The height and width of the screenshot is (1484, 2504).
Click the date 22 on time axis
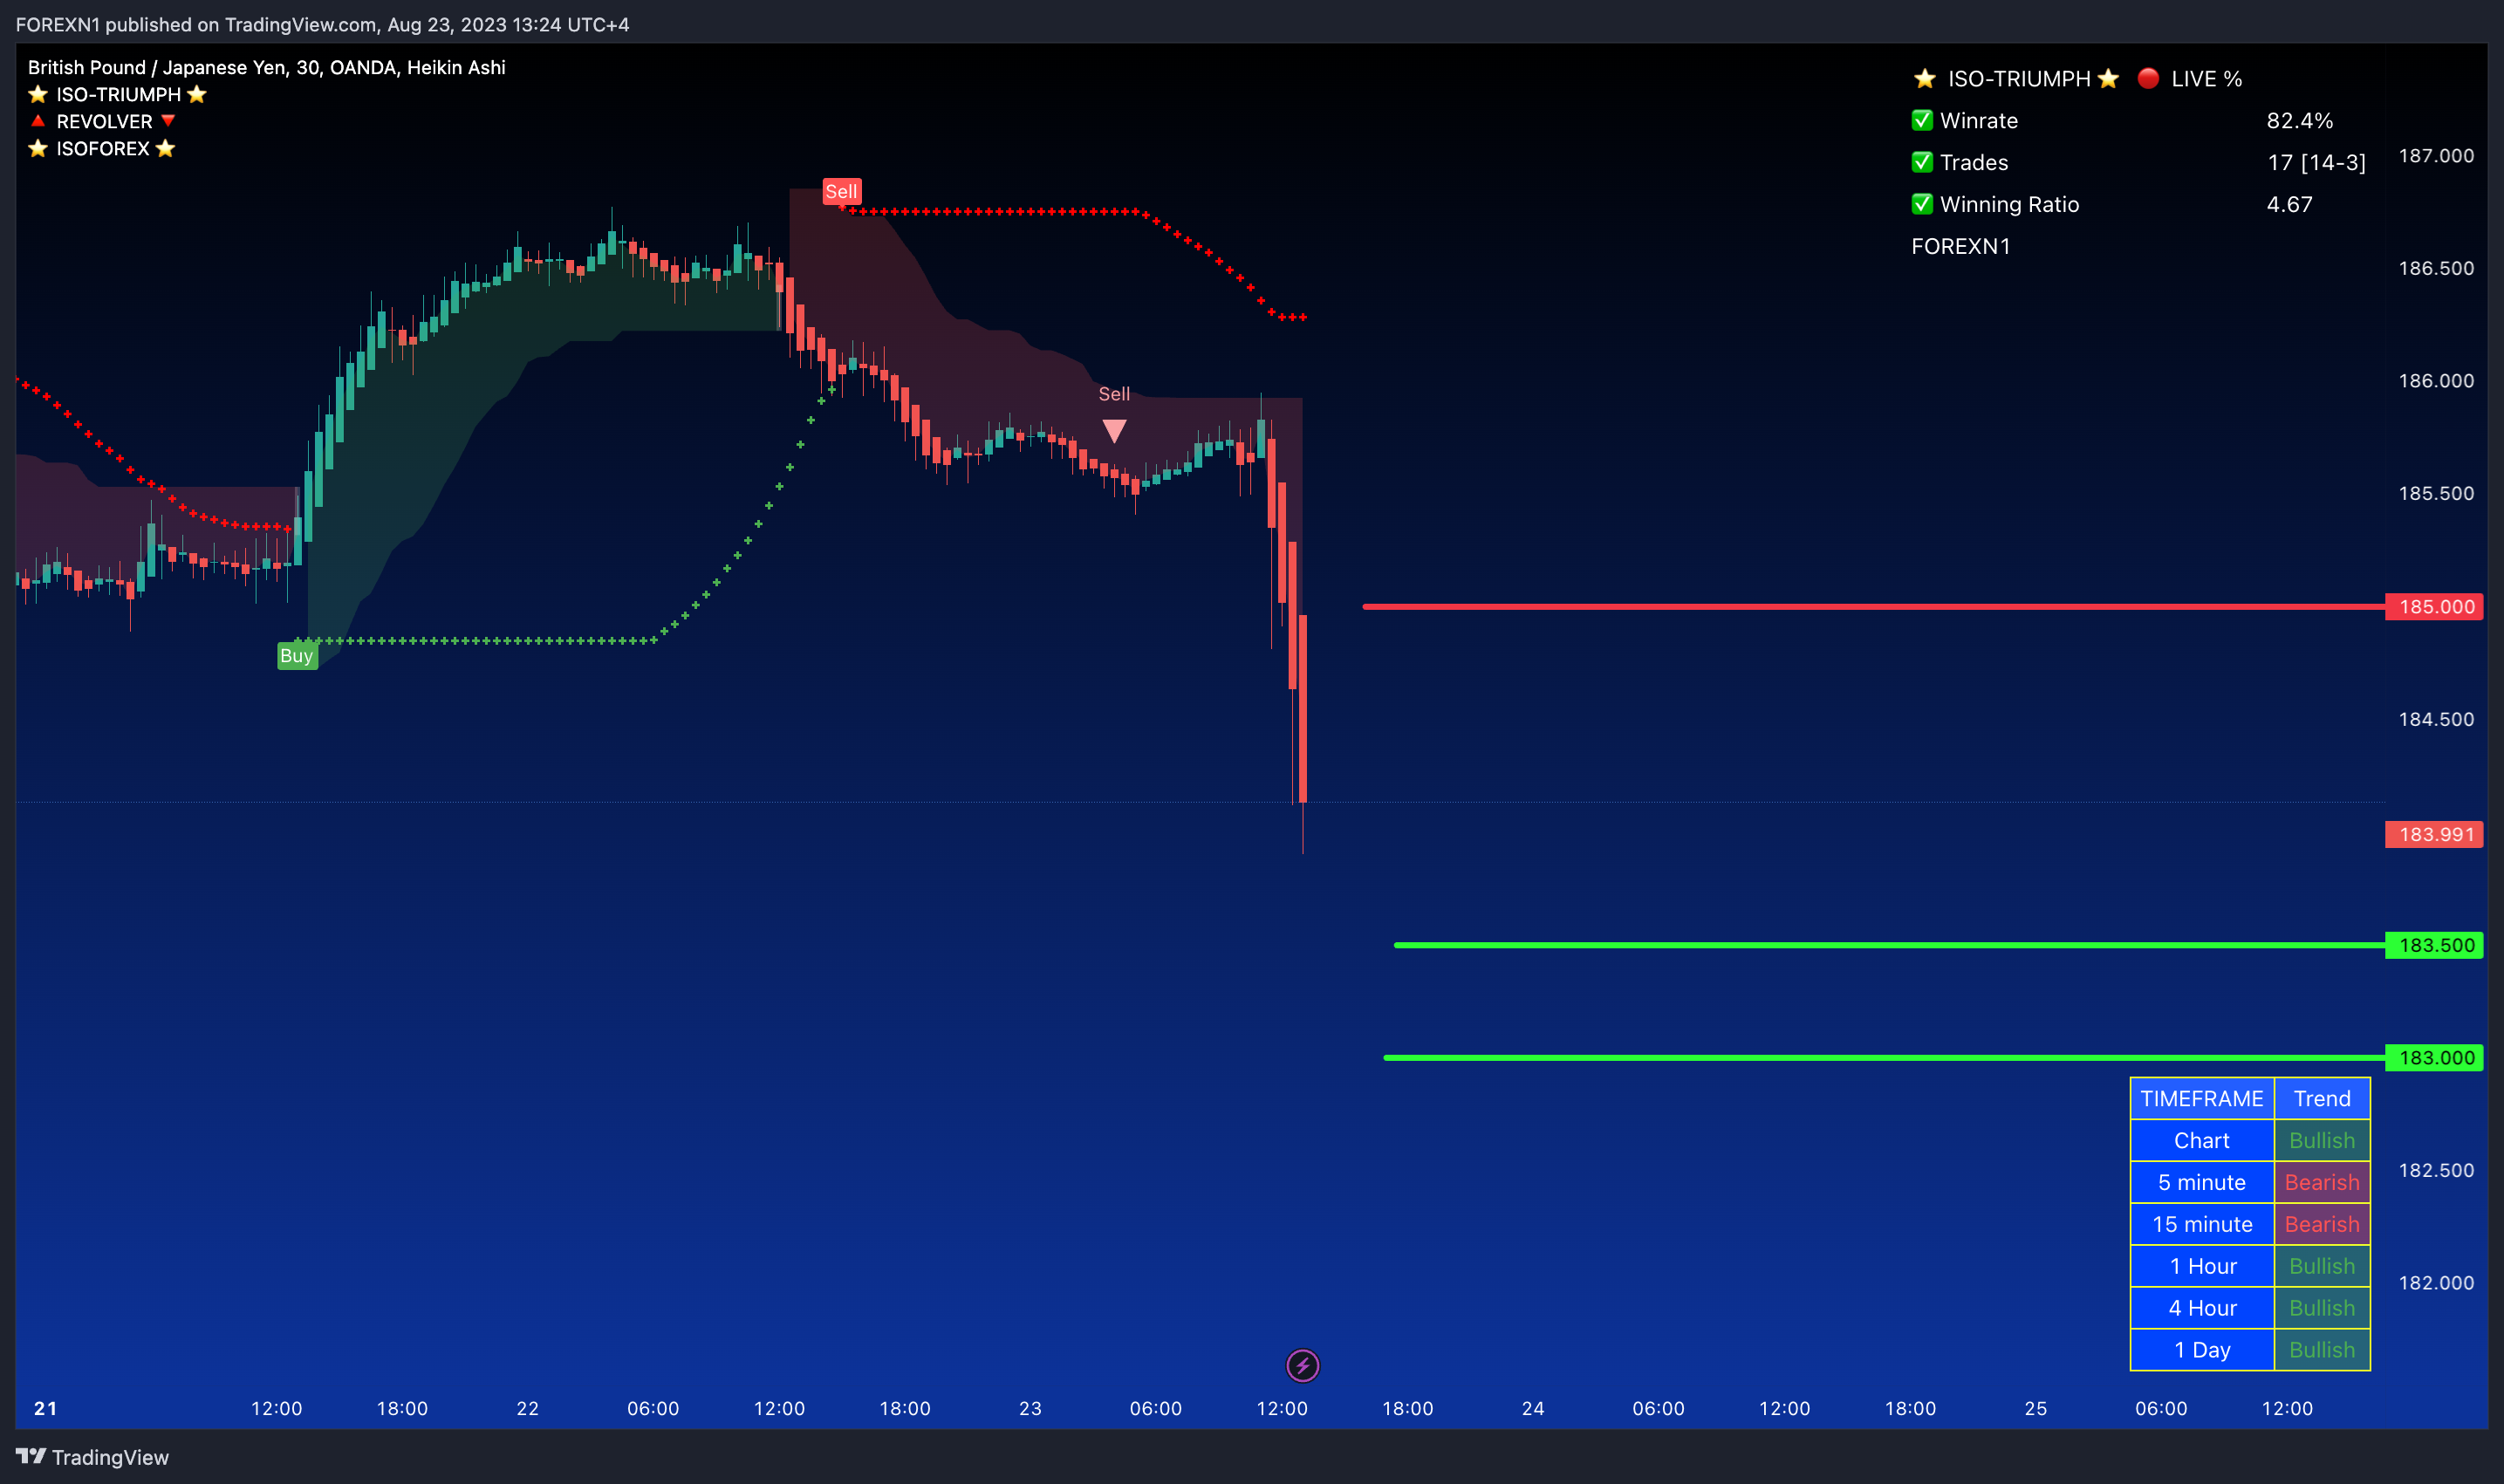click(527, 1408)
